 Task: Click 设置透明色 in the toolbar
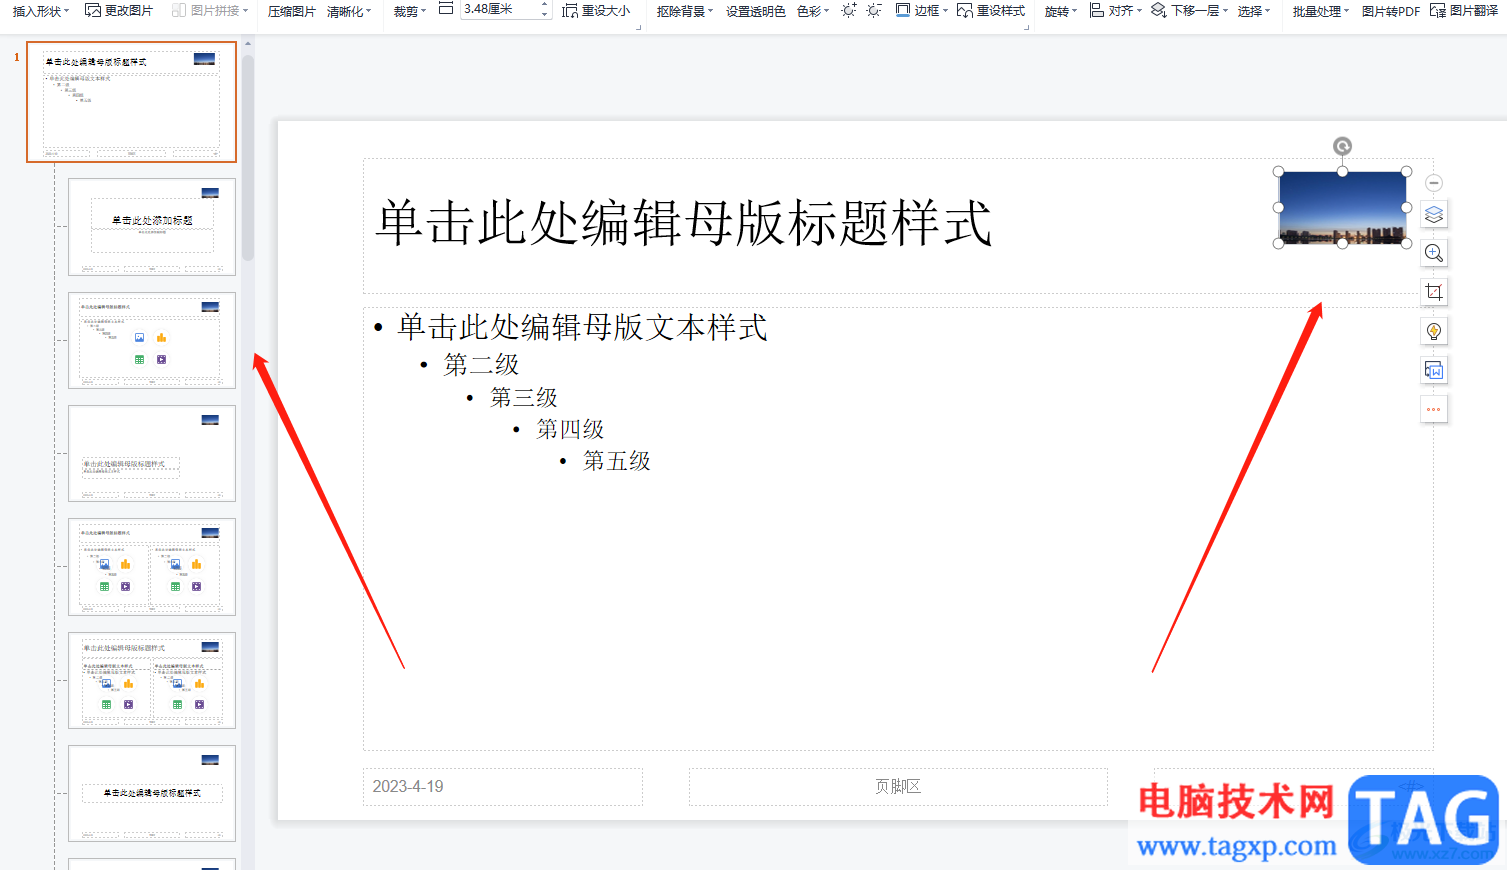click(755, 11)
